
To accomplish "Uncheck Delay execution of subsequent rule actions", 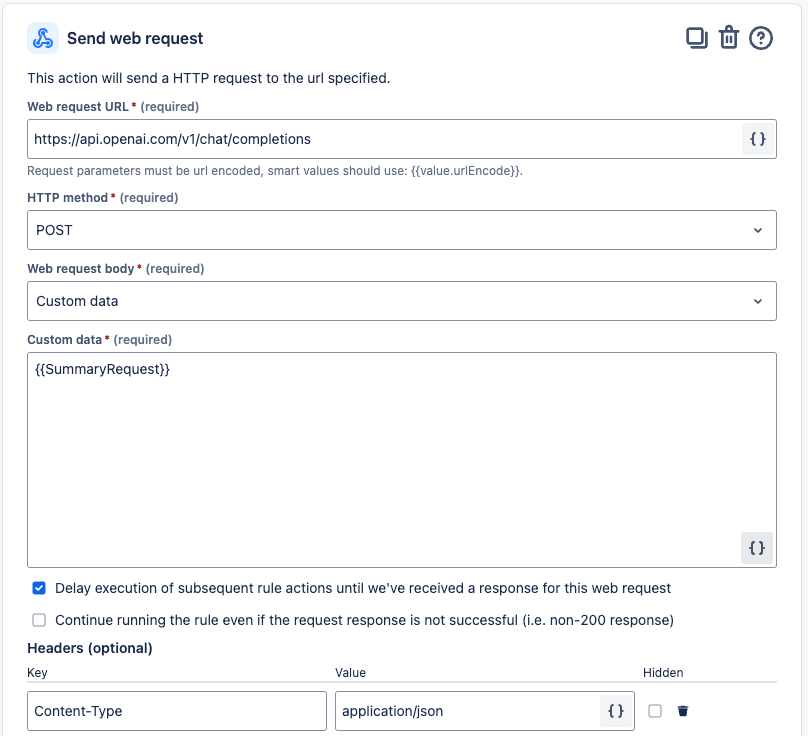I will [39, 588].
